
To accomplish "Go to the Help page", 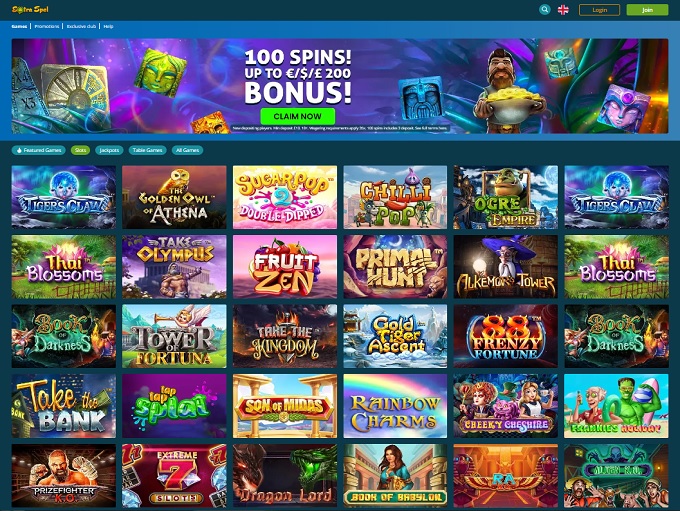I will tap(108, 26).
